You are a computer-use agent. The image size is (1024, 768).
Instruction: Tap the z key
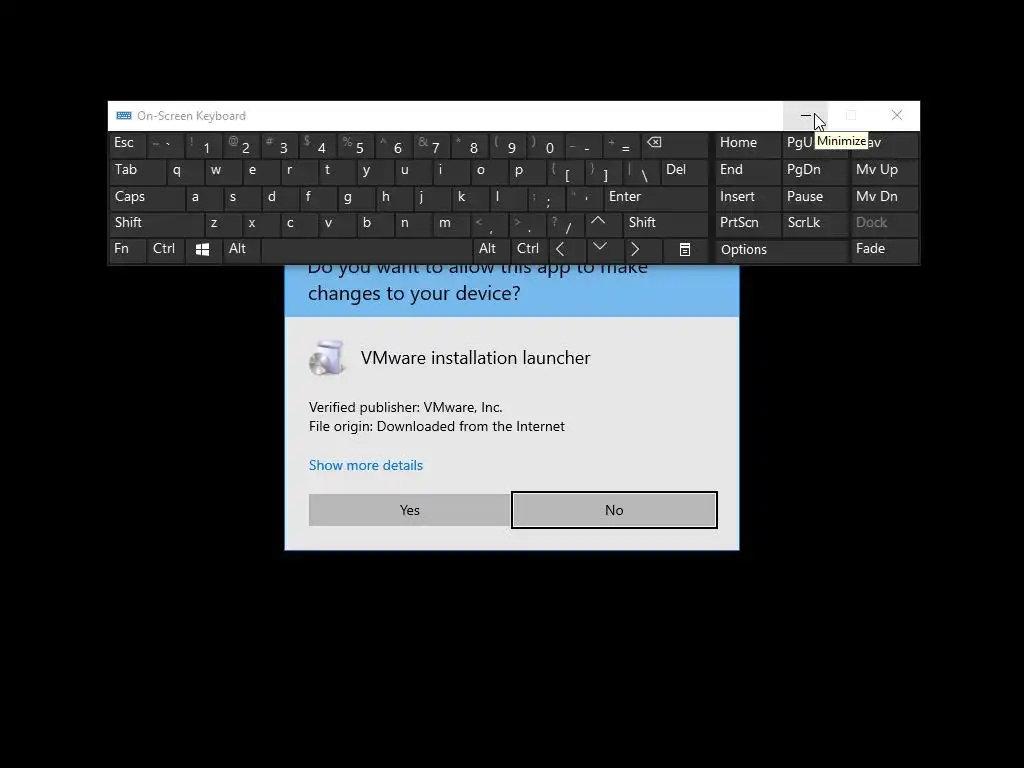[223, 224]
